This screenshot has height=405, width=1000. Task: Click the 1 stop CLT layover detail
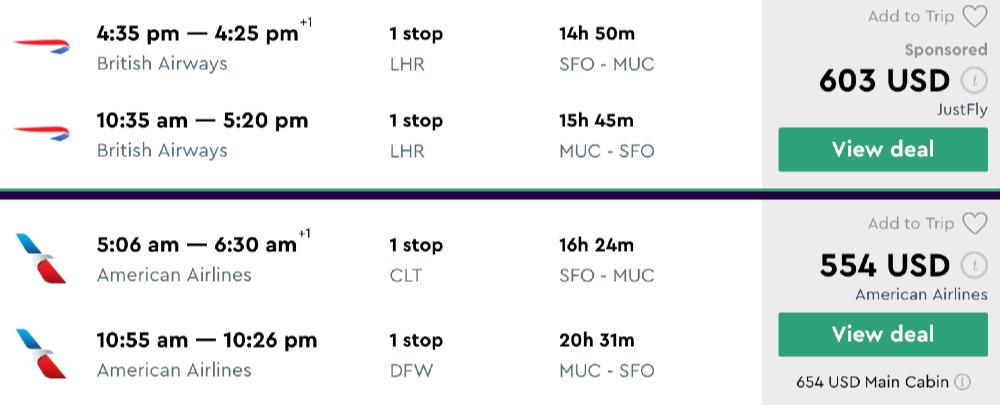[x=415, y=259]
